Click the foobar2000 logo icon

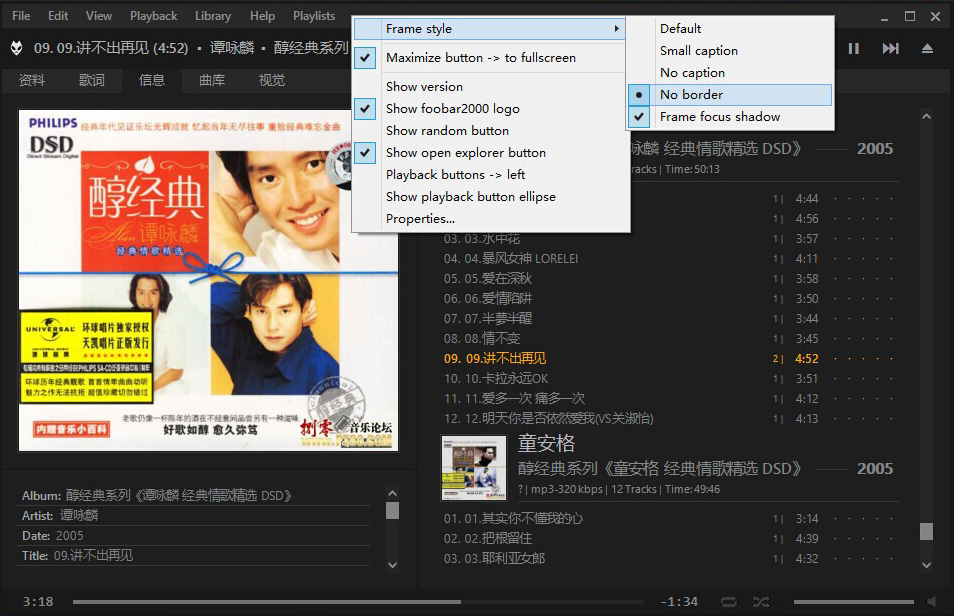16,47
